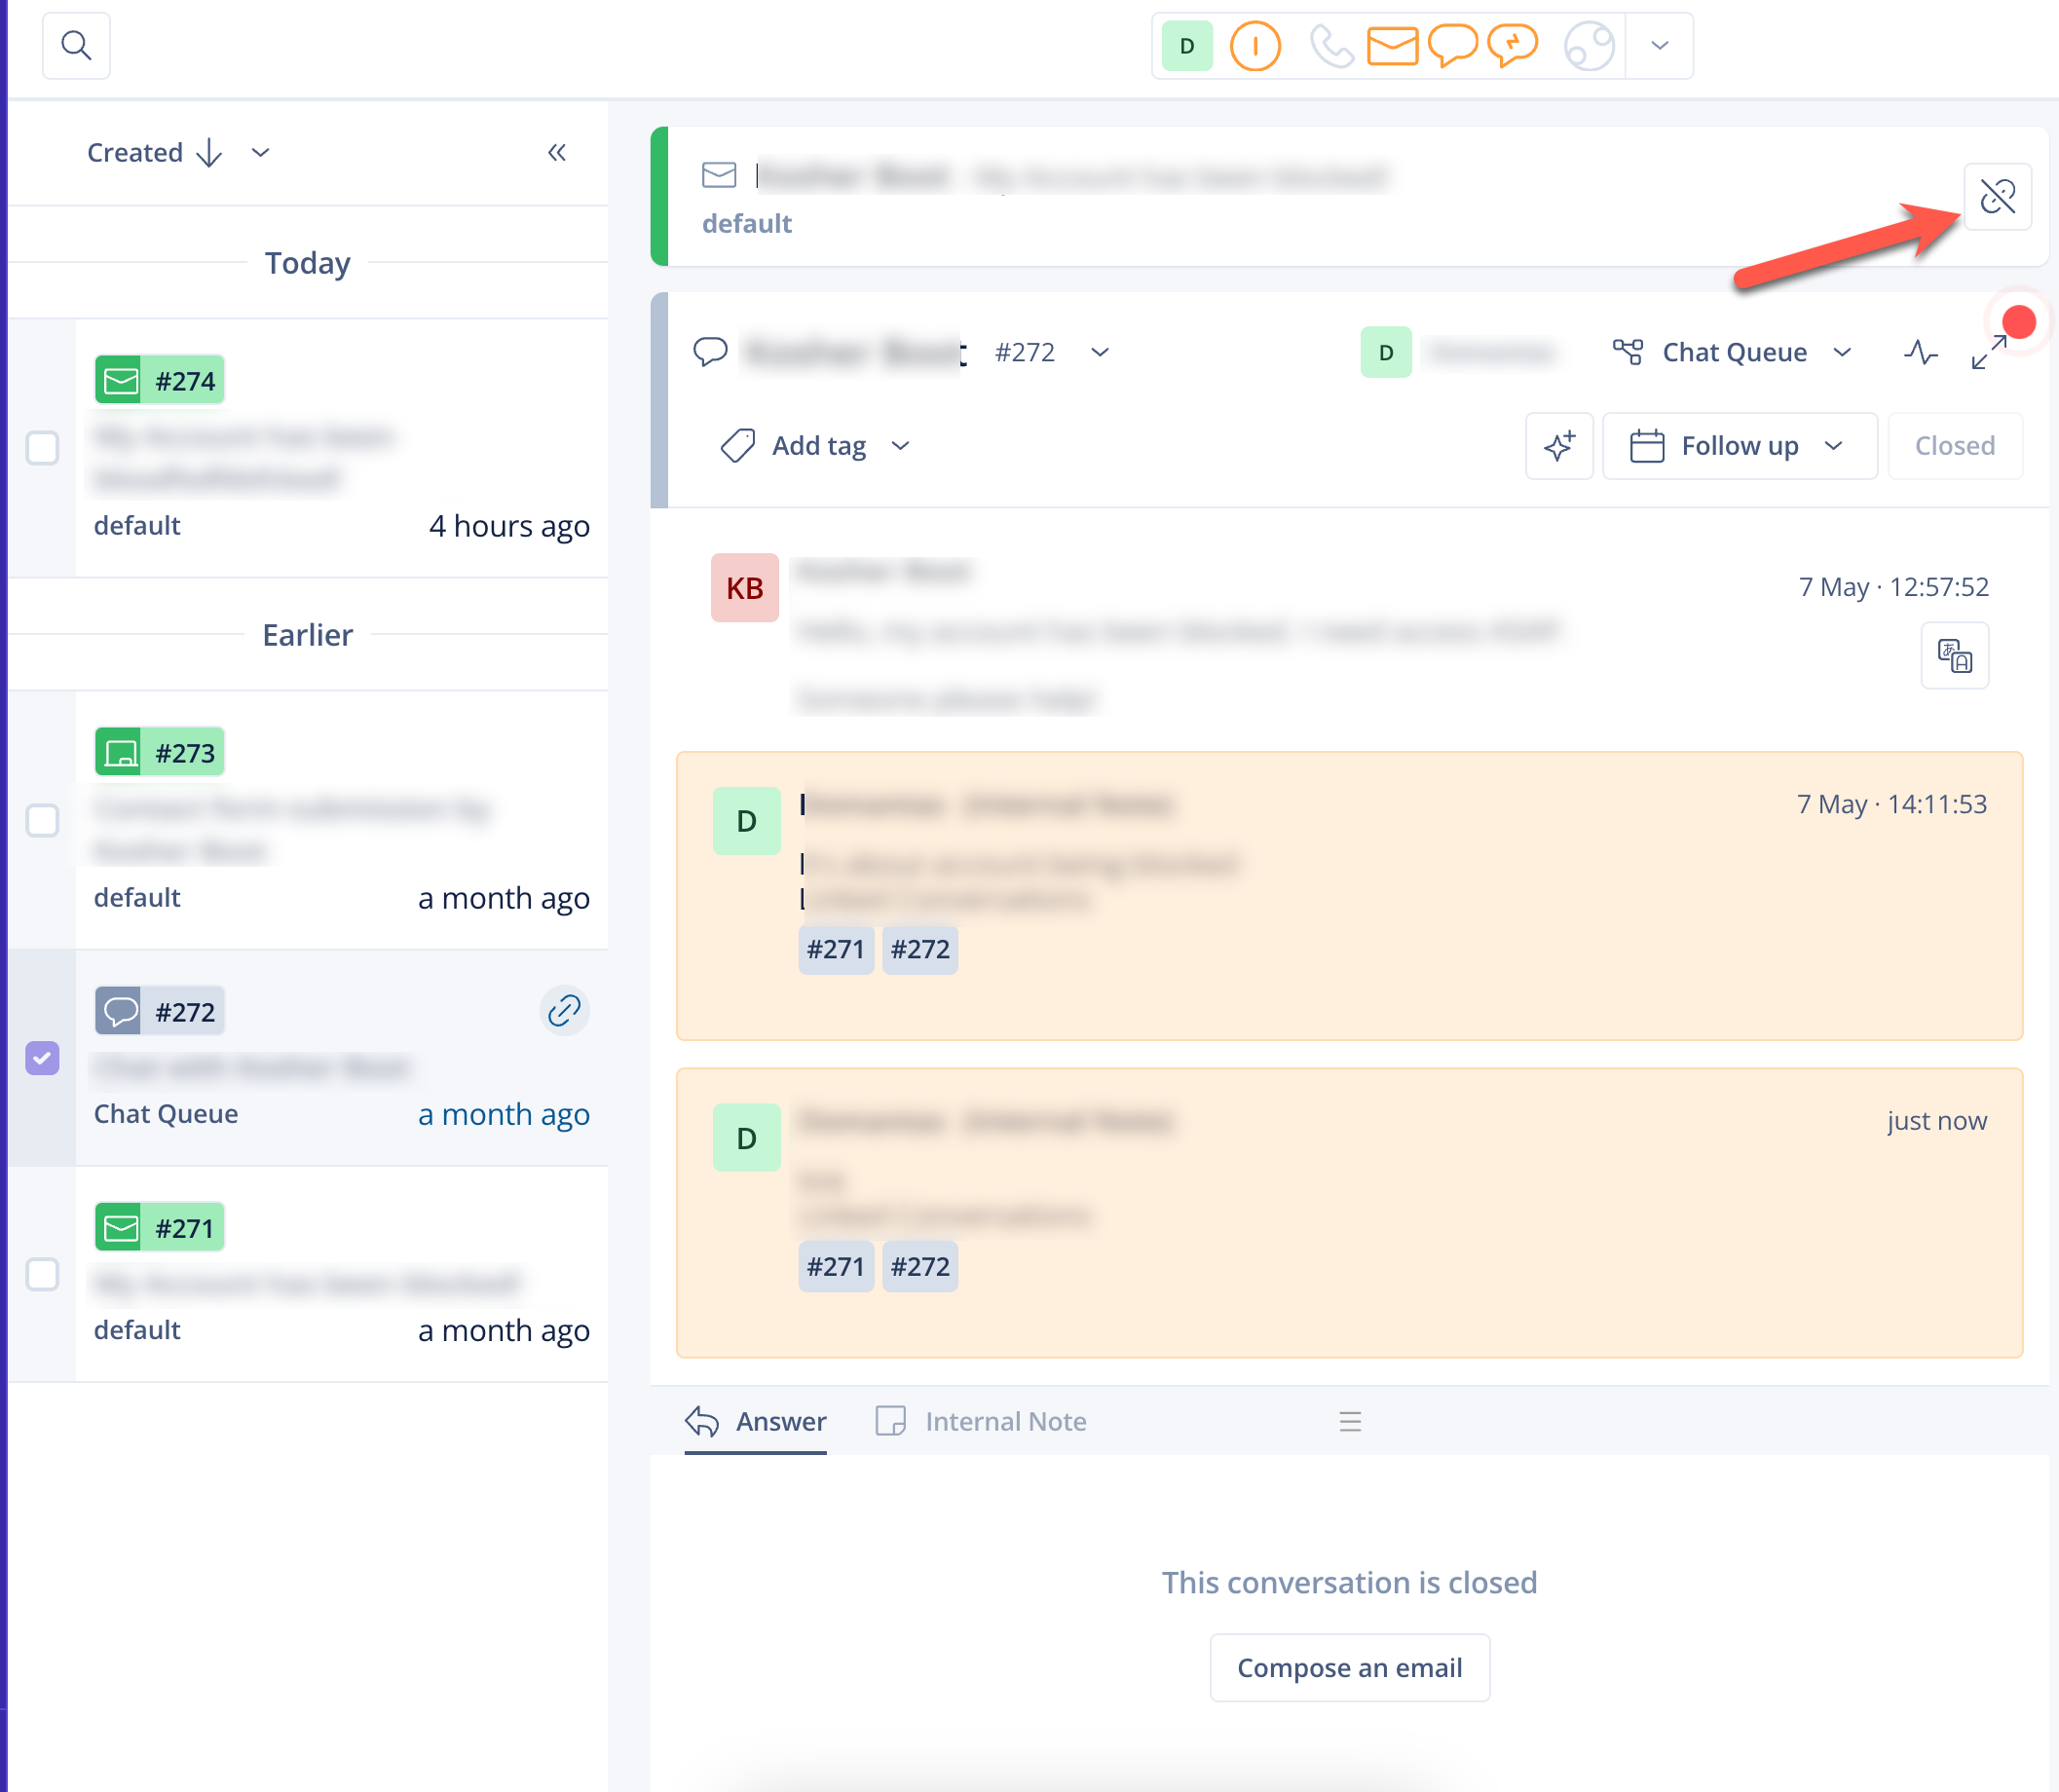Click the KB customer avatar
The image size is (2059, 1792).
coord(744,588)
